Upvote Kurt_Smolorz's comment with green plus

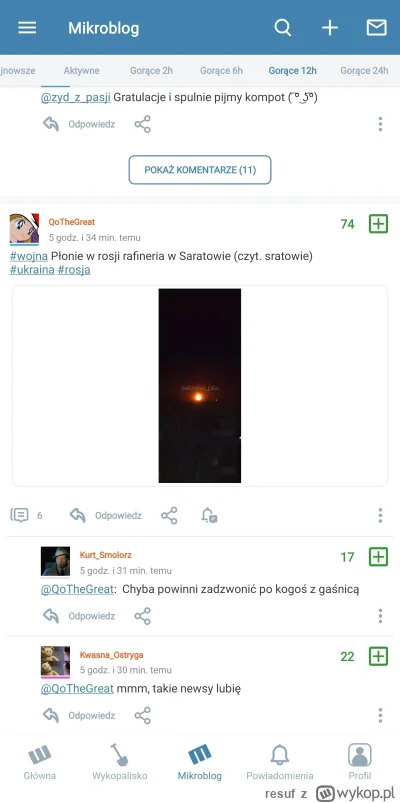[378, 557]
